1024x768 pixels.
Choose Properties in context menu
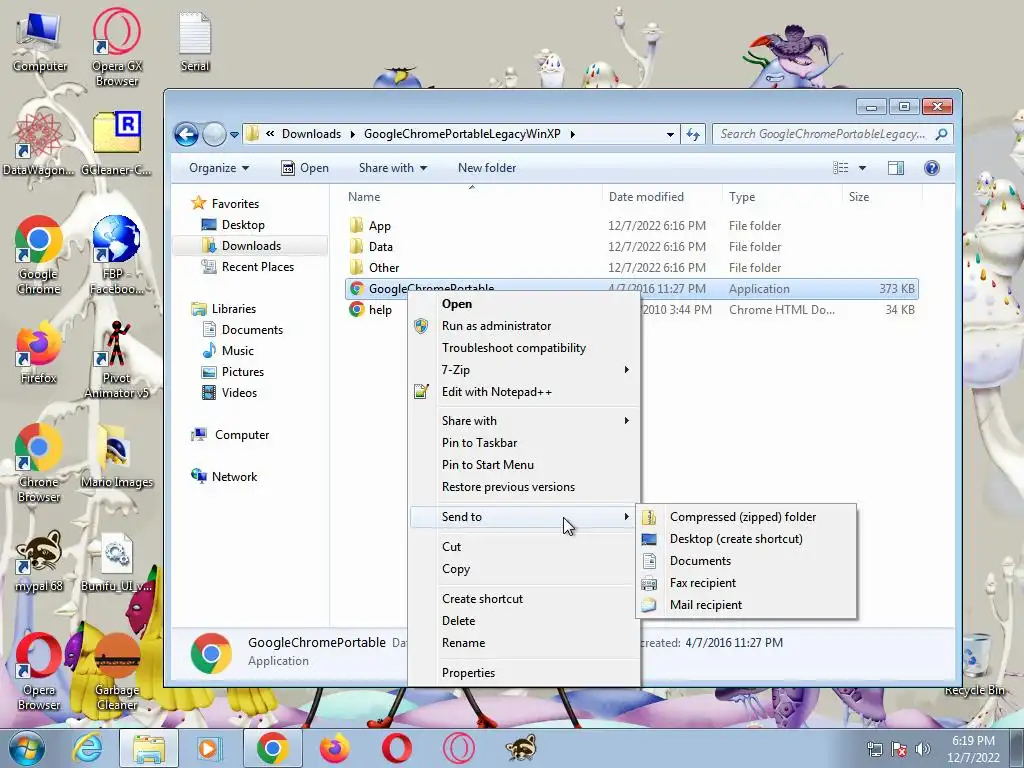tap(524, 673)
